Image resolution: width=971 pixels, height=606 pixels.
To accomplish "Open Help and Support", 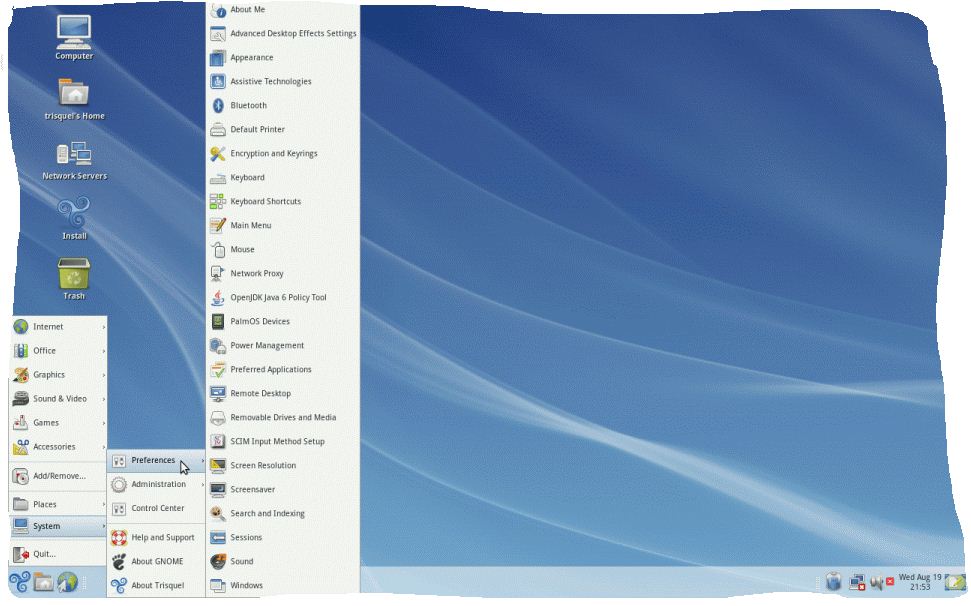I will (157, 538).
